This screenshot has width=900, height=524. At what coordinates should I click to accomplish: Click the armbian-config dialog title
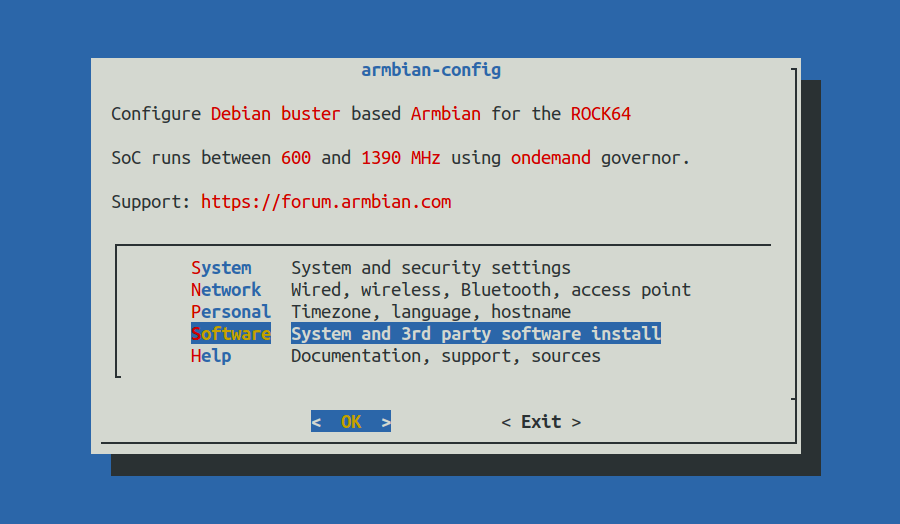coord(431,70)
